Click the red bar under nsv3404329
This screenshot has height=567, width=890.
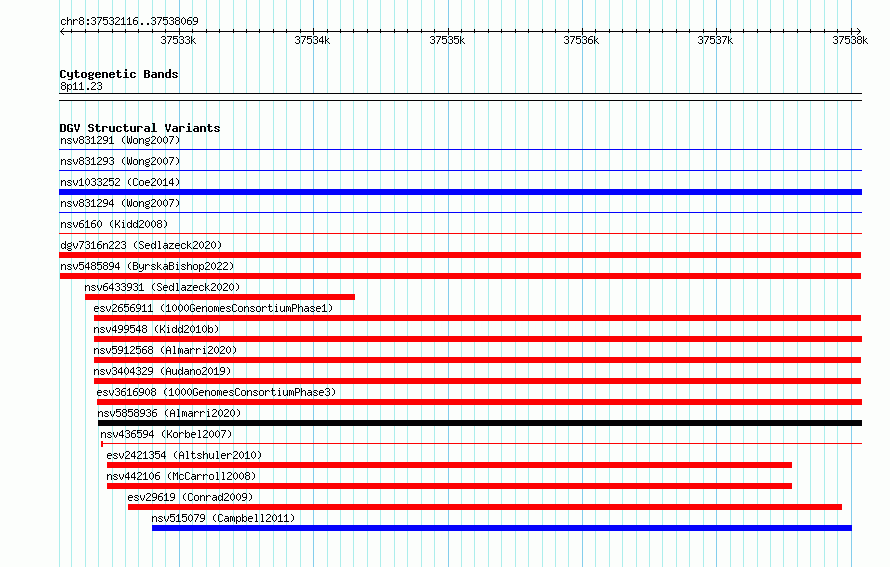[x=477, y=381]
